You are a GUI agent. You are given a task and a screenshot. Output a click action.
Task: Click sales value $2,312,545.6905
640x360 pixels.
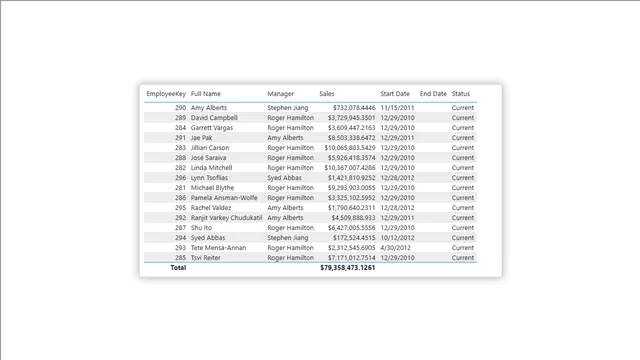tap(351, 248)
